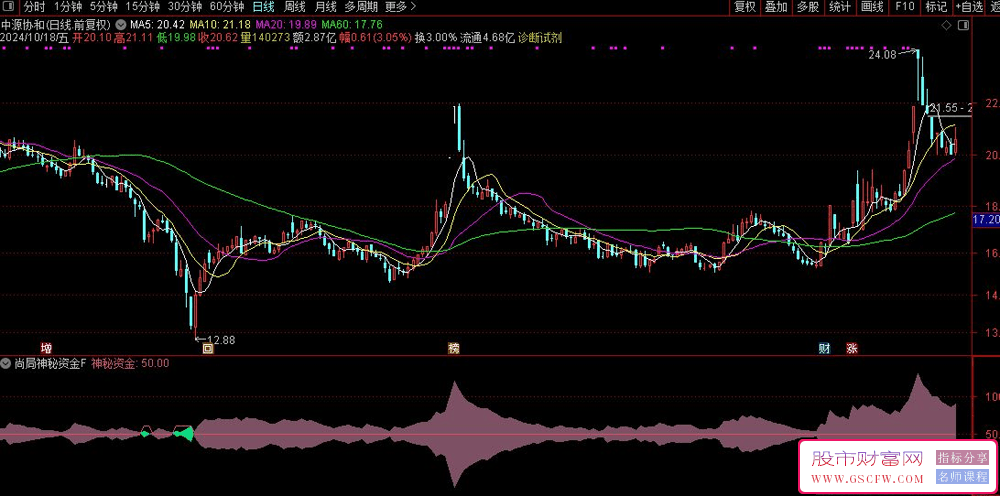
Task: Click the 收20.62 close price text
Action: 219,38
